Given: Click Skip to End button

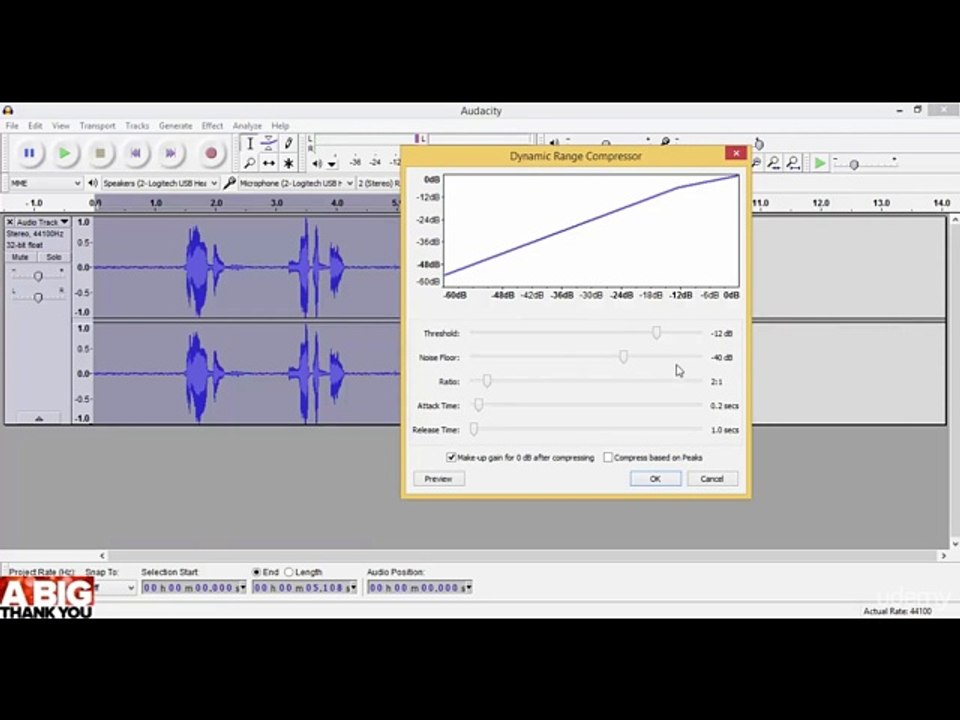Looking at the screenshot, I should pos(171,153).
